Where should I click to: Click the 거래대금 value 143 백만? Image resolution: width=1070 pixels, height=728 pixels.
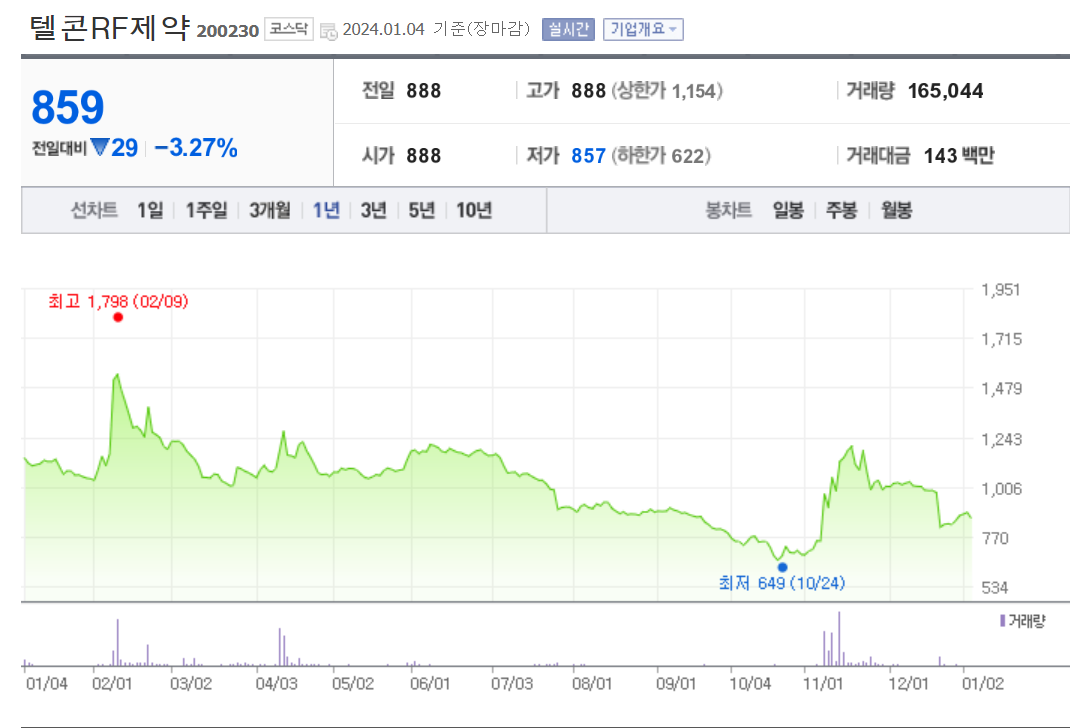[x=958, y=156]
